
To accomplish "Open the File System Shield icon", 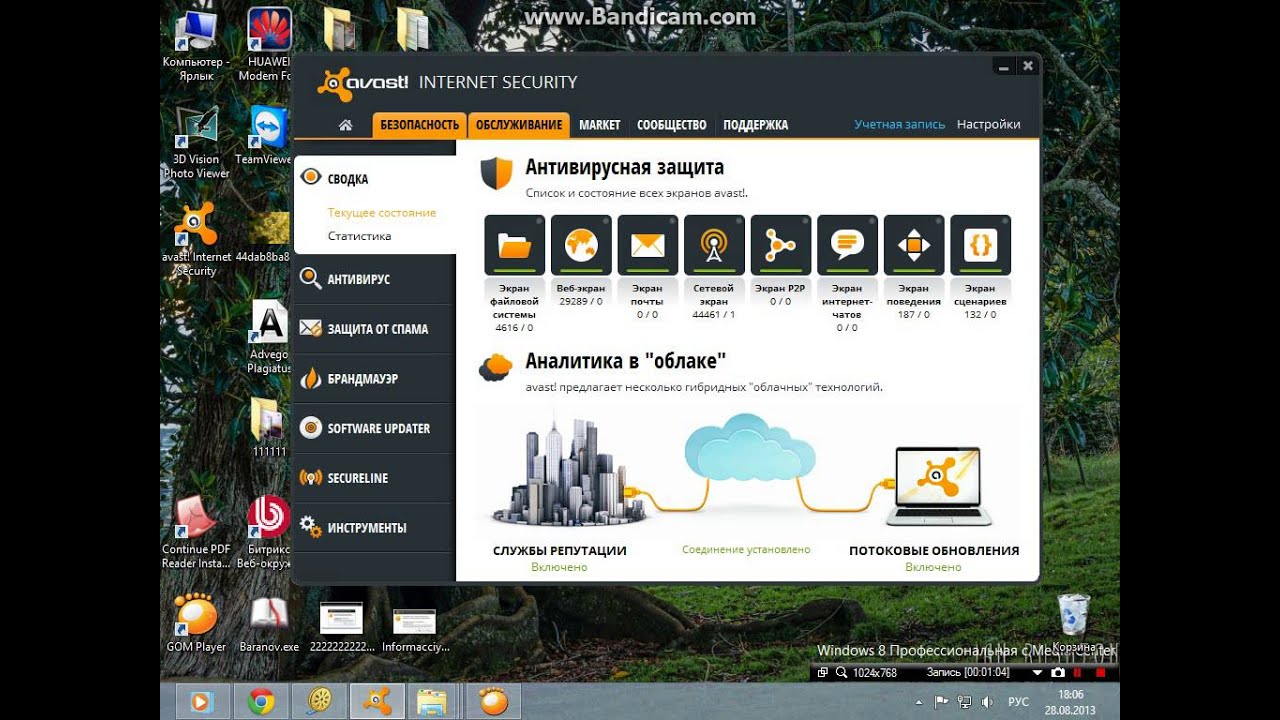I will coord(514,244).
